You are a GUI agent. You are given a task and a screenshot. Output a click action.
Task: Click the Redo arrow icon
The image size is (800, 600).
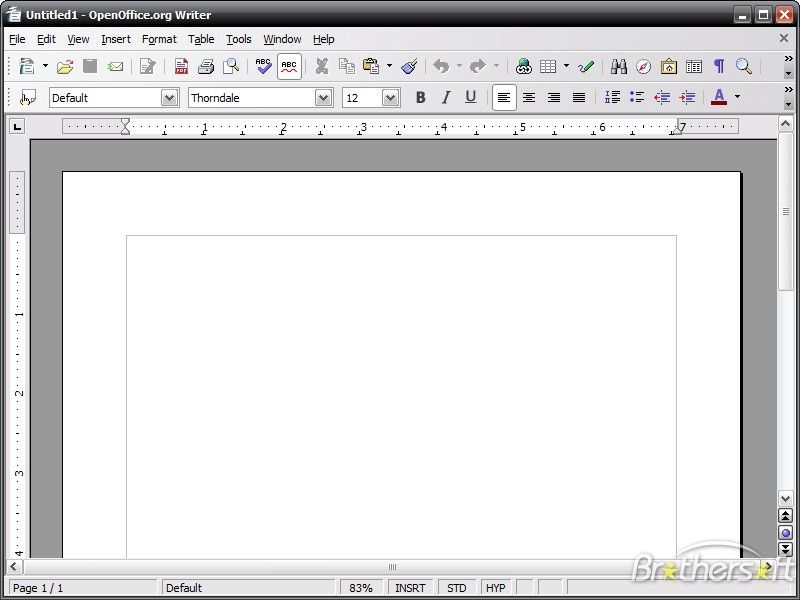478,66
